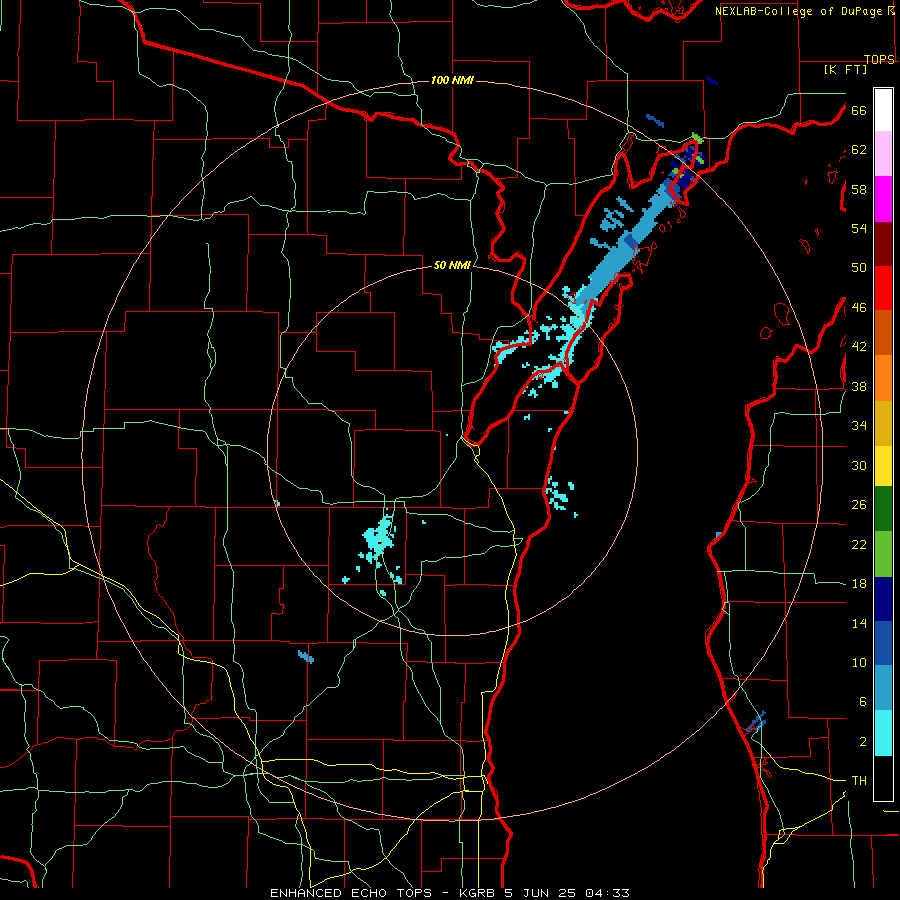Select the 50 legend label

(x=859, y=268)
